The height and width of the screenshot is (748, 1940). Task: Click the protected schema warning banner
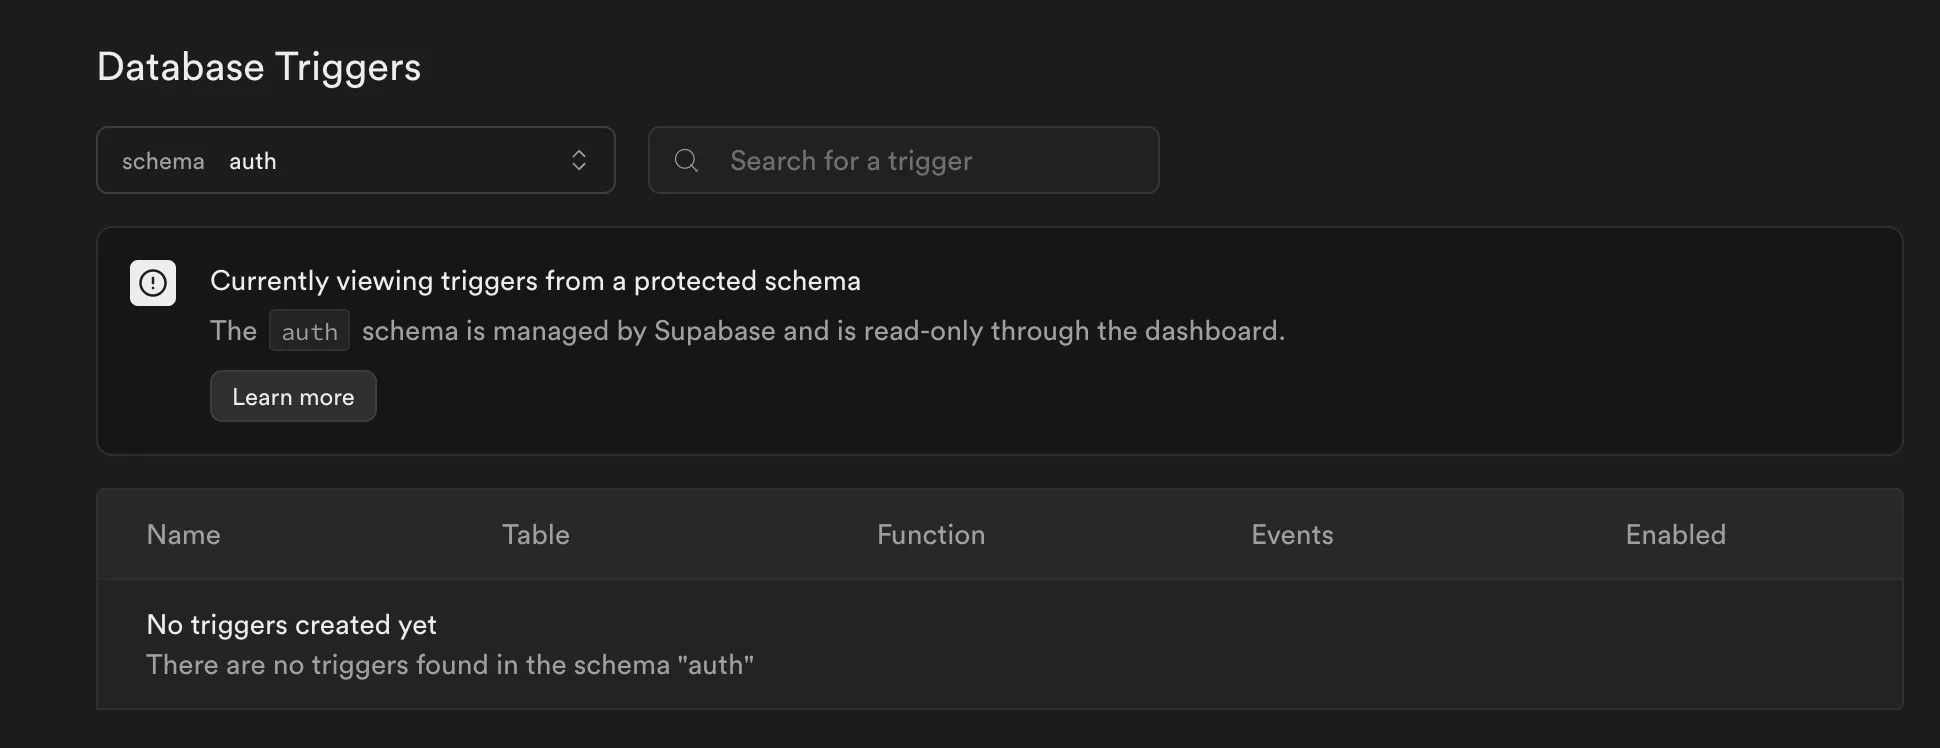(x=1000, y=340)
